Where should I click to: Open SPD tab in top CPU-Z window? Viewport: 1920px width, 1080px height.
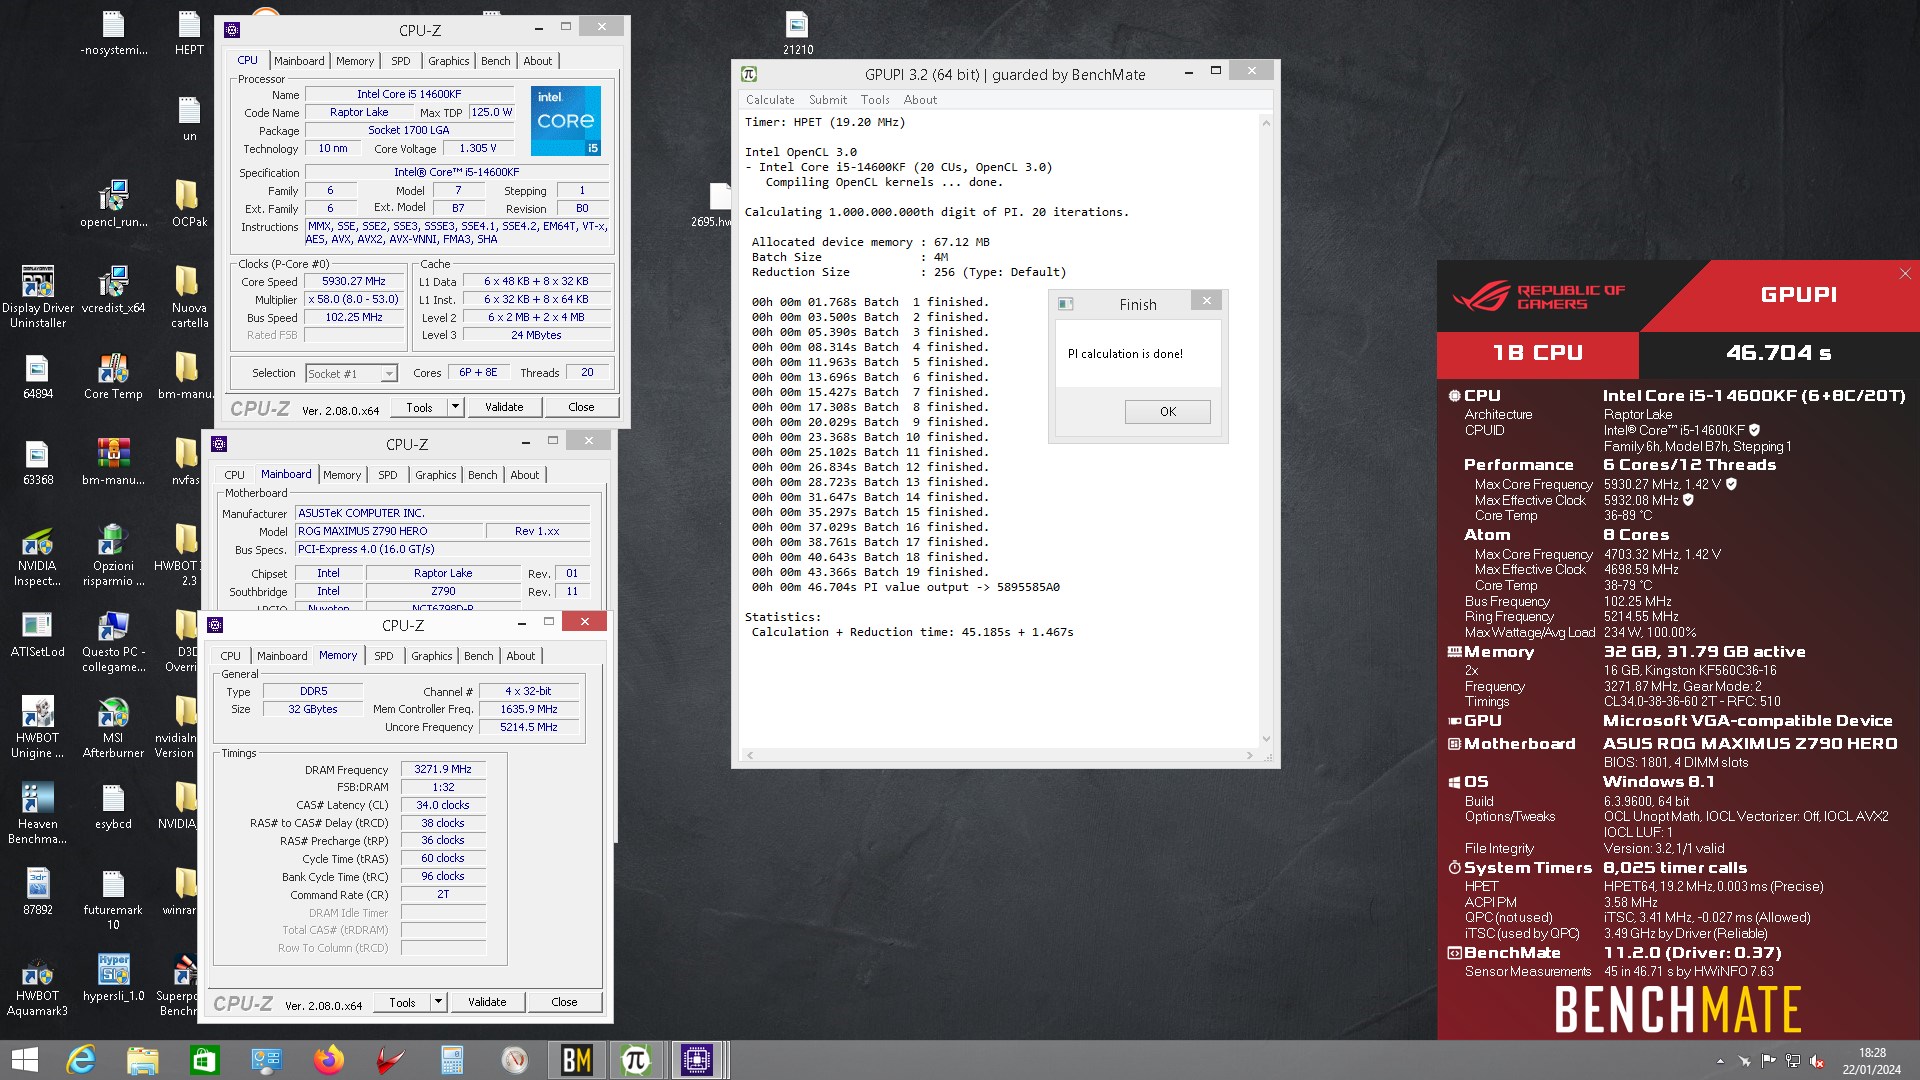click(x=400, y=61)
